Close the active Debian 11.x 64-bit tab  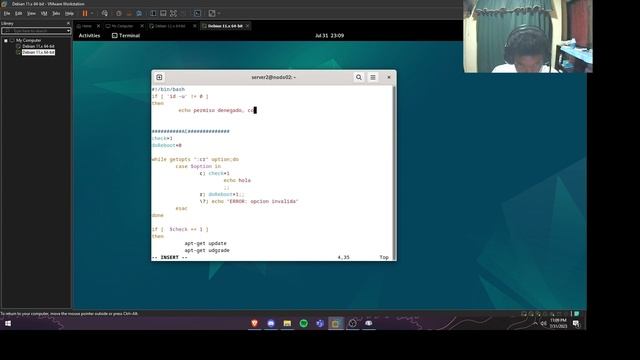click(247, 26)
